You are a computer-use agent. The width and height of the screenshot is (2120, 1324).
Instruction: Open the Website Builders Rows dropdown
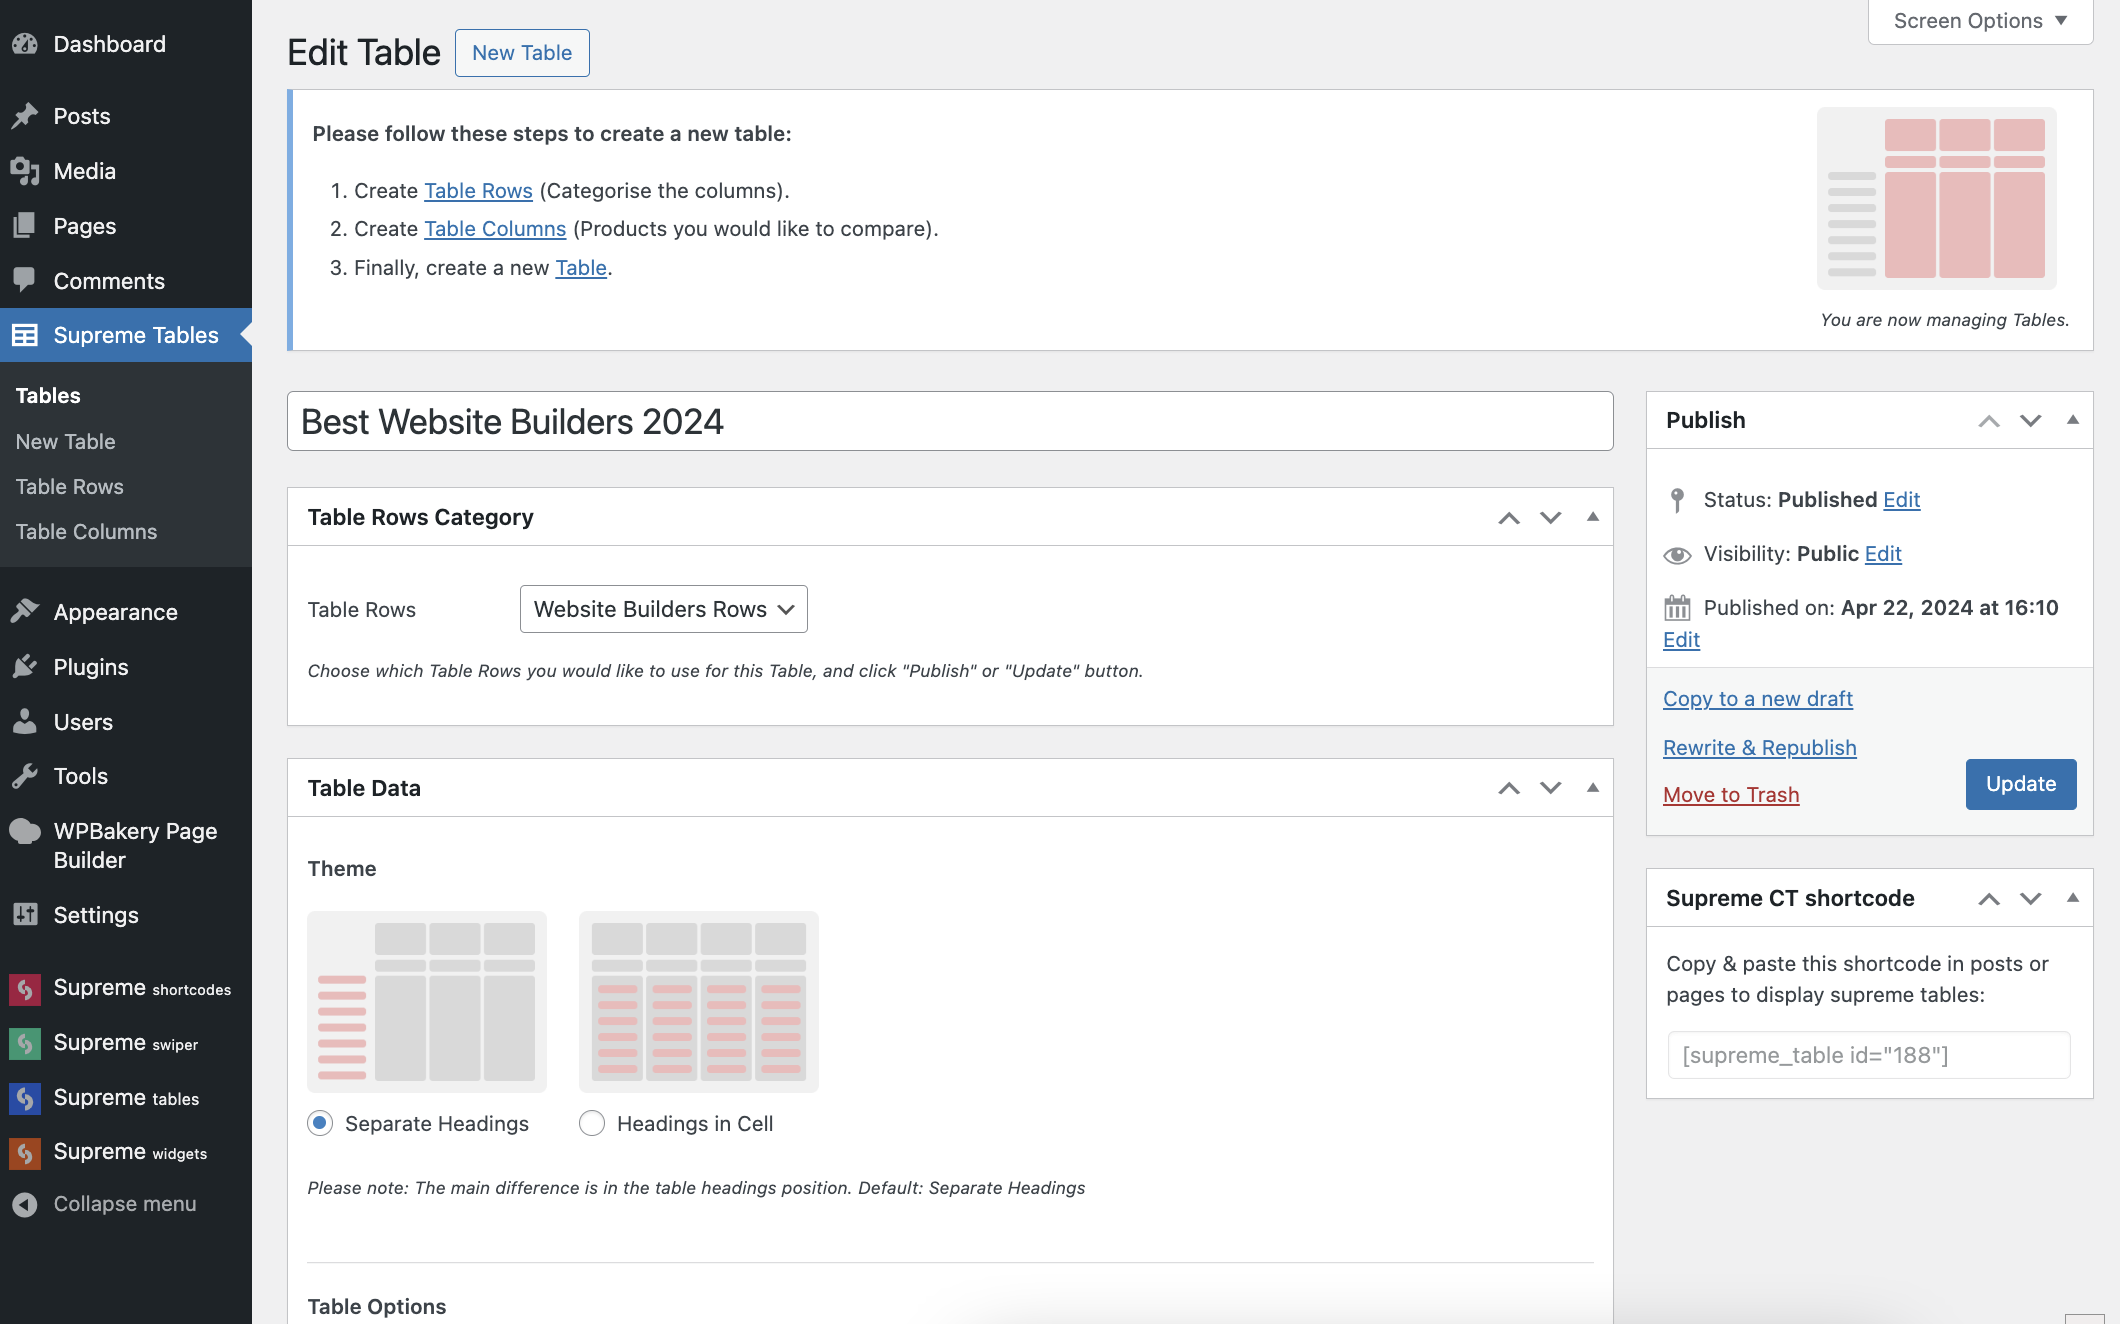pyautogui.click(x=663, y=609)
